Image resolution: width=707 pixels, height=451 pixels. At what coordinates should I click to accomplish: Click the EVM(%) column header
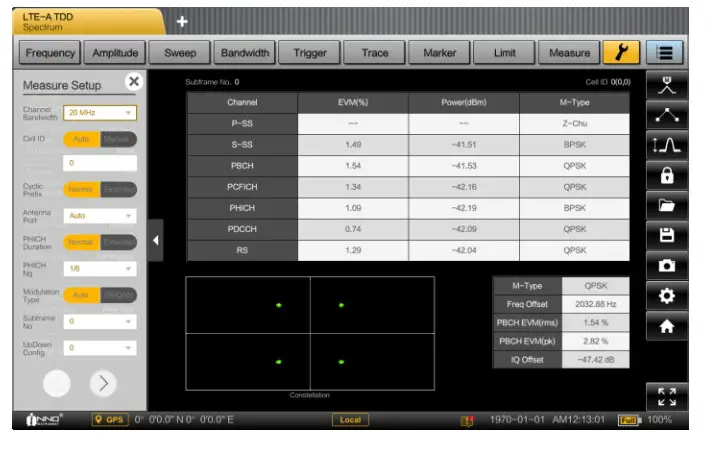pos(353,103)
